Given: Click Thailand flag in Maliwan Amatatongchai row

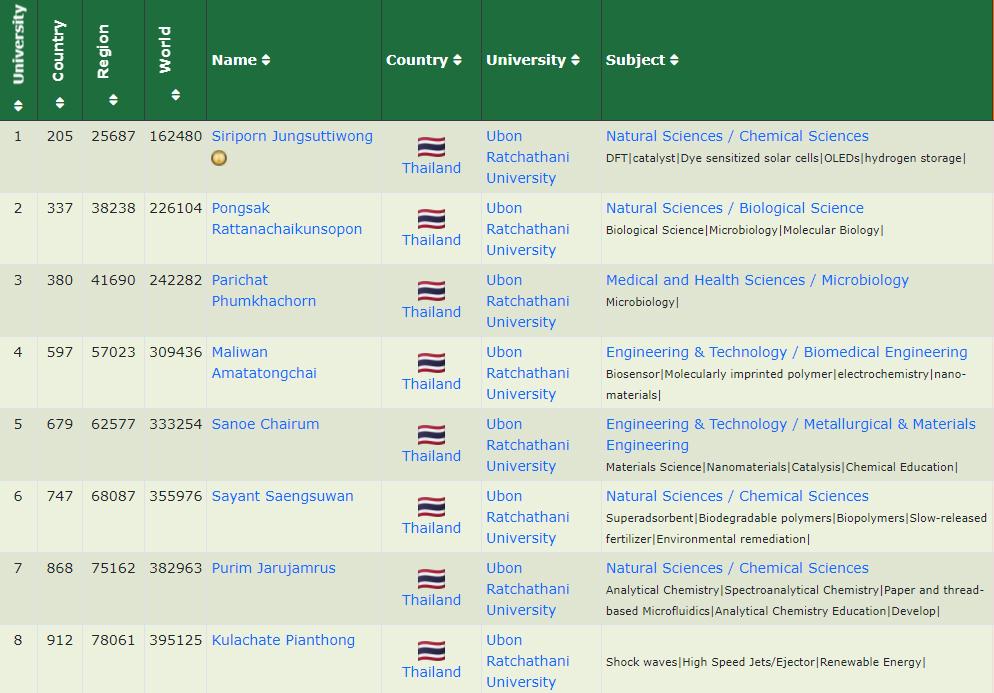Looking at the screenshot, I should click(x=431, y=363).
